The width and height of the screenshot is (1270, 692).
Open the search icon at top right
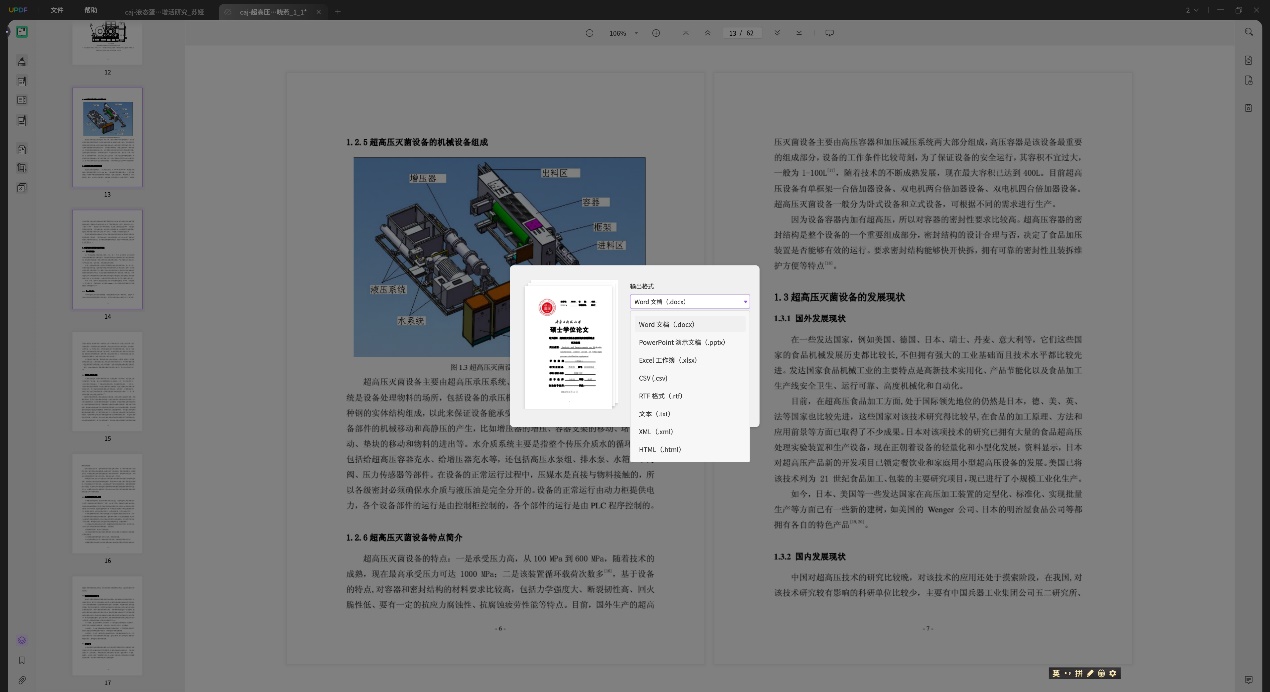coord(1249,32)
